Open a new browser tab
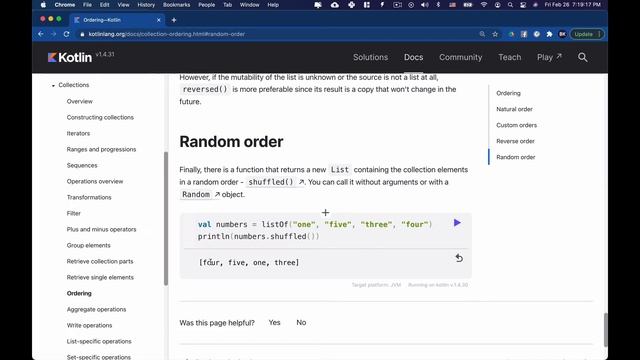This screenshot has height=360, width=640. coord(174,20)
